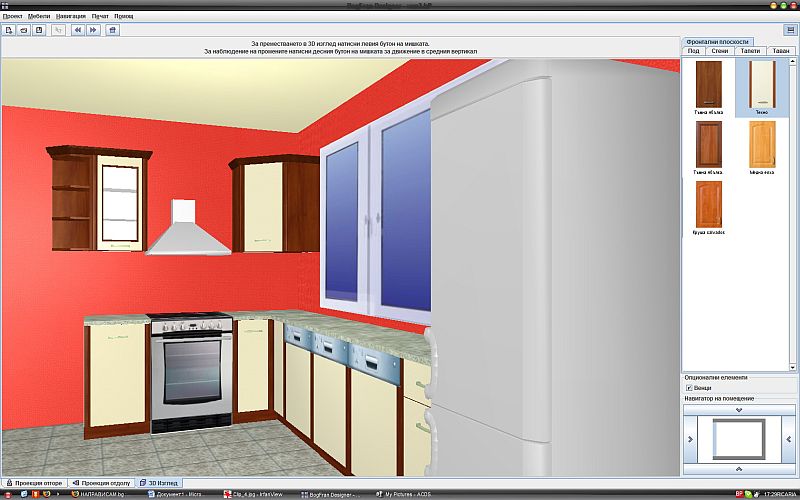Screen dimensions: 800x500
Task: Open the Clip_4.jpg IrfanView taskbar item
Action: 253,494
